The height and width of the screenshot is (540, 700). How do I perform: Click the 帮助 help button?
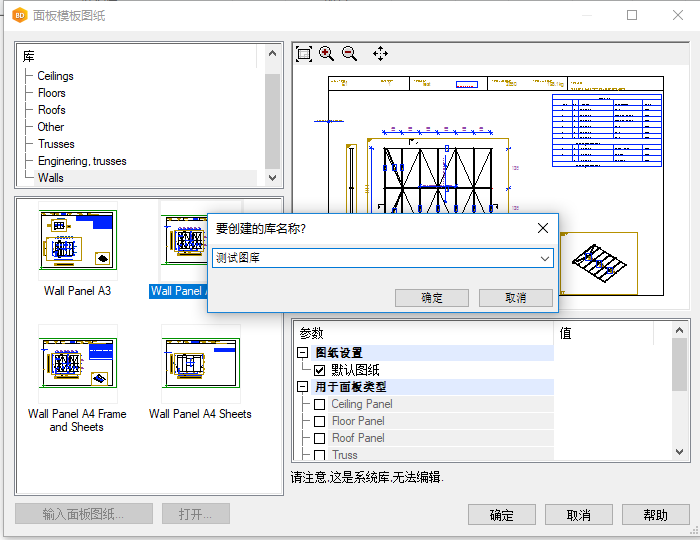point(655,515)
